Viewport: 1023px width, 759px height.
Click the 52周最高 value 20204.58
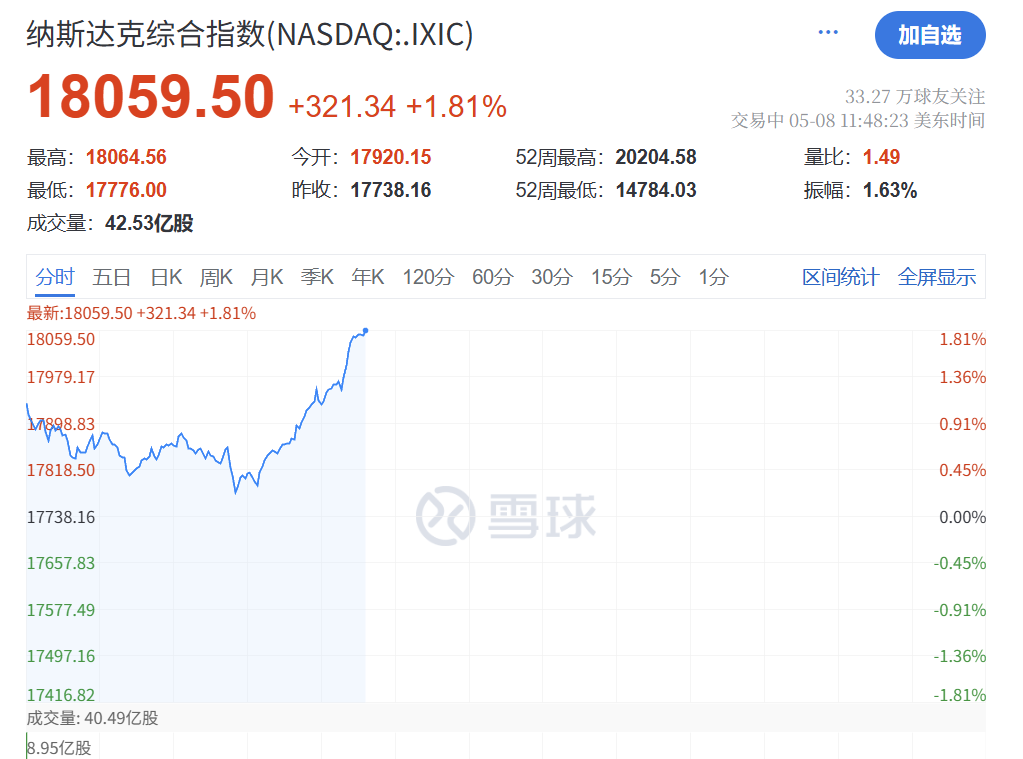pyautogui.click(x=656, y=157)
